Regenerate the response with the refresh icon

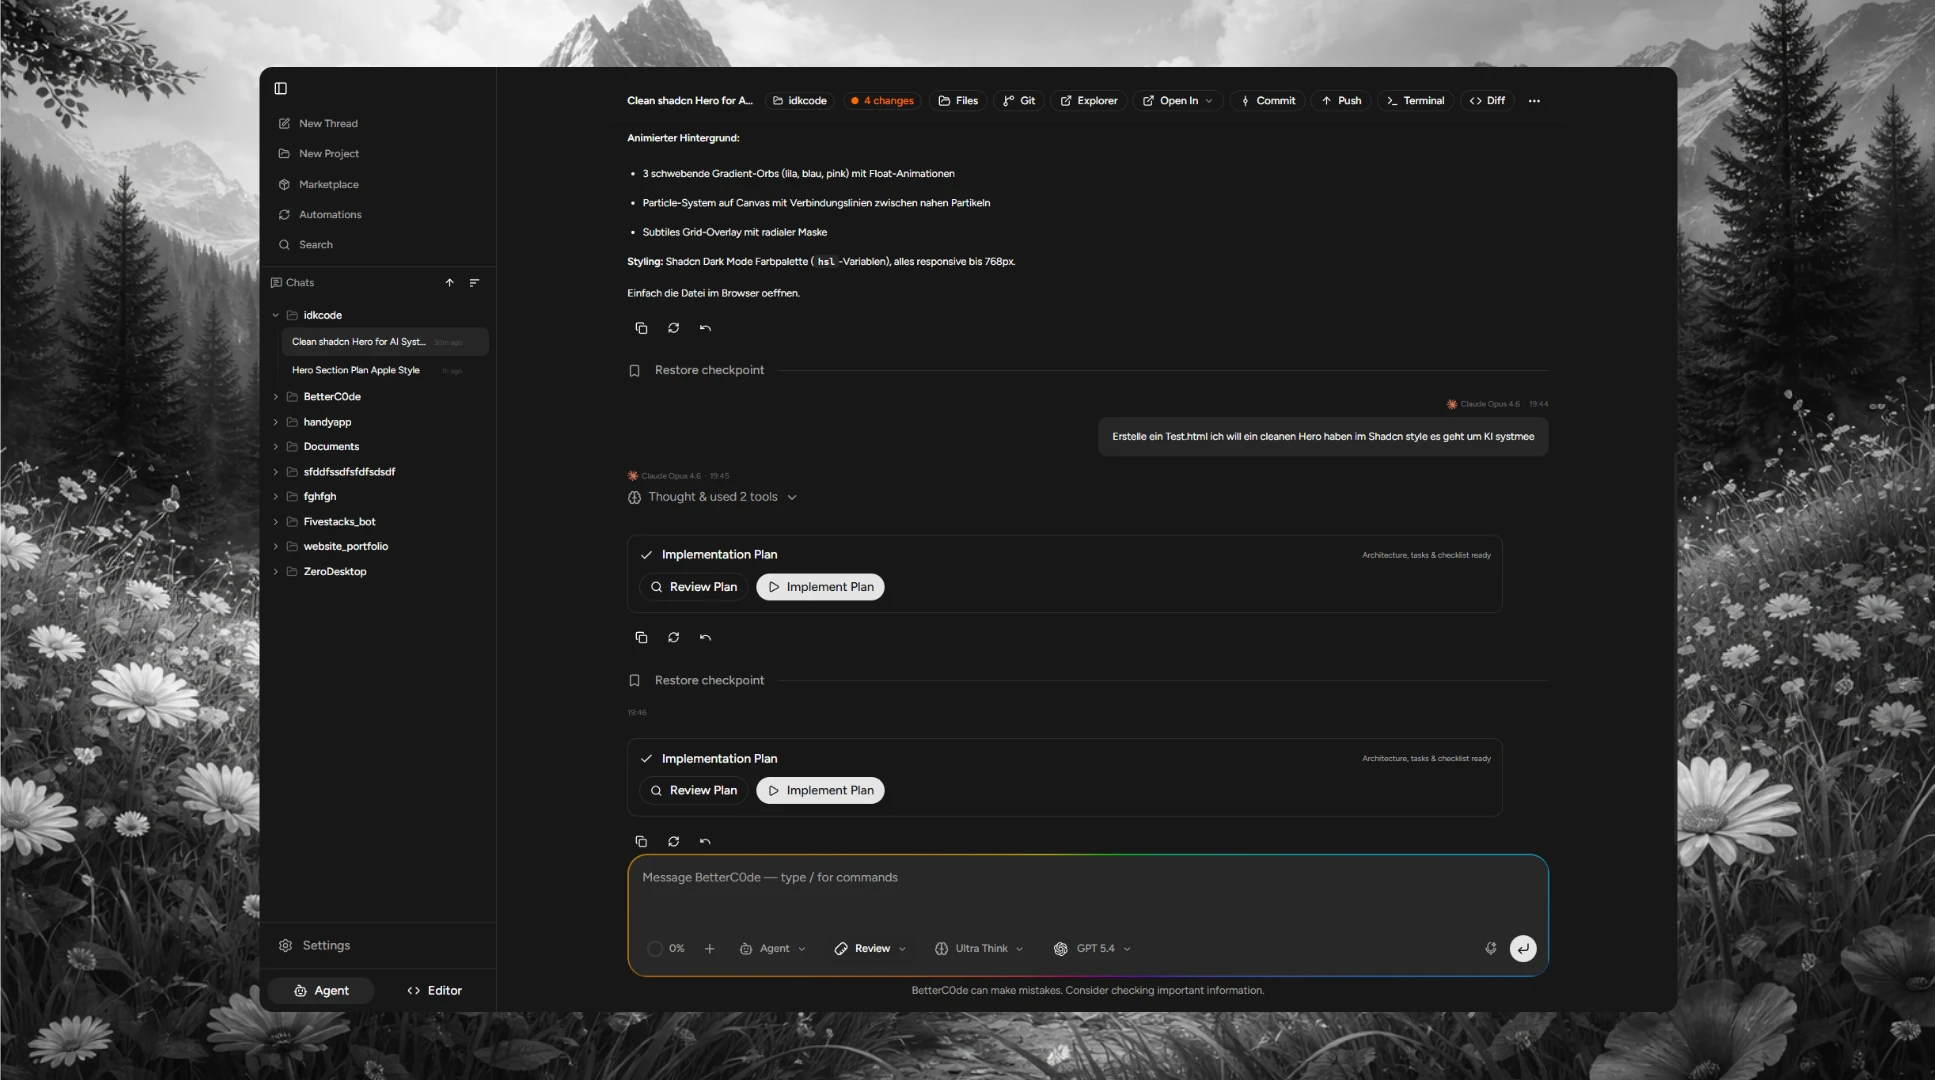(x=673, y=328)
